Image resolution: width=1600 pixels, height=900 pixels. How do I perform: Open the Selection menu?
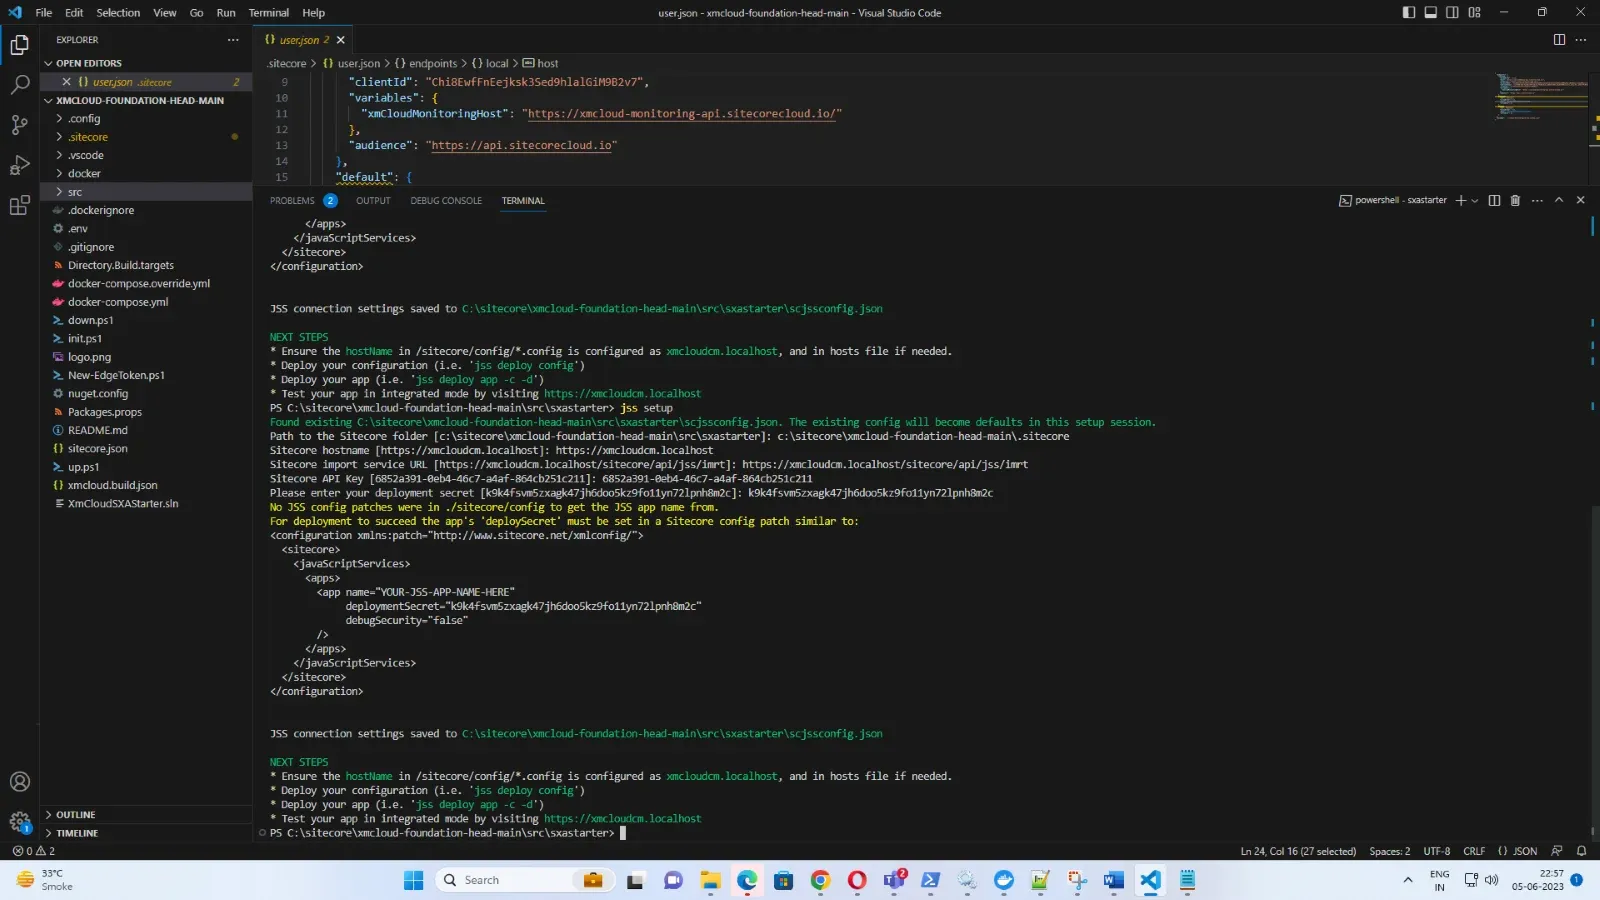118,13
